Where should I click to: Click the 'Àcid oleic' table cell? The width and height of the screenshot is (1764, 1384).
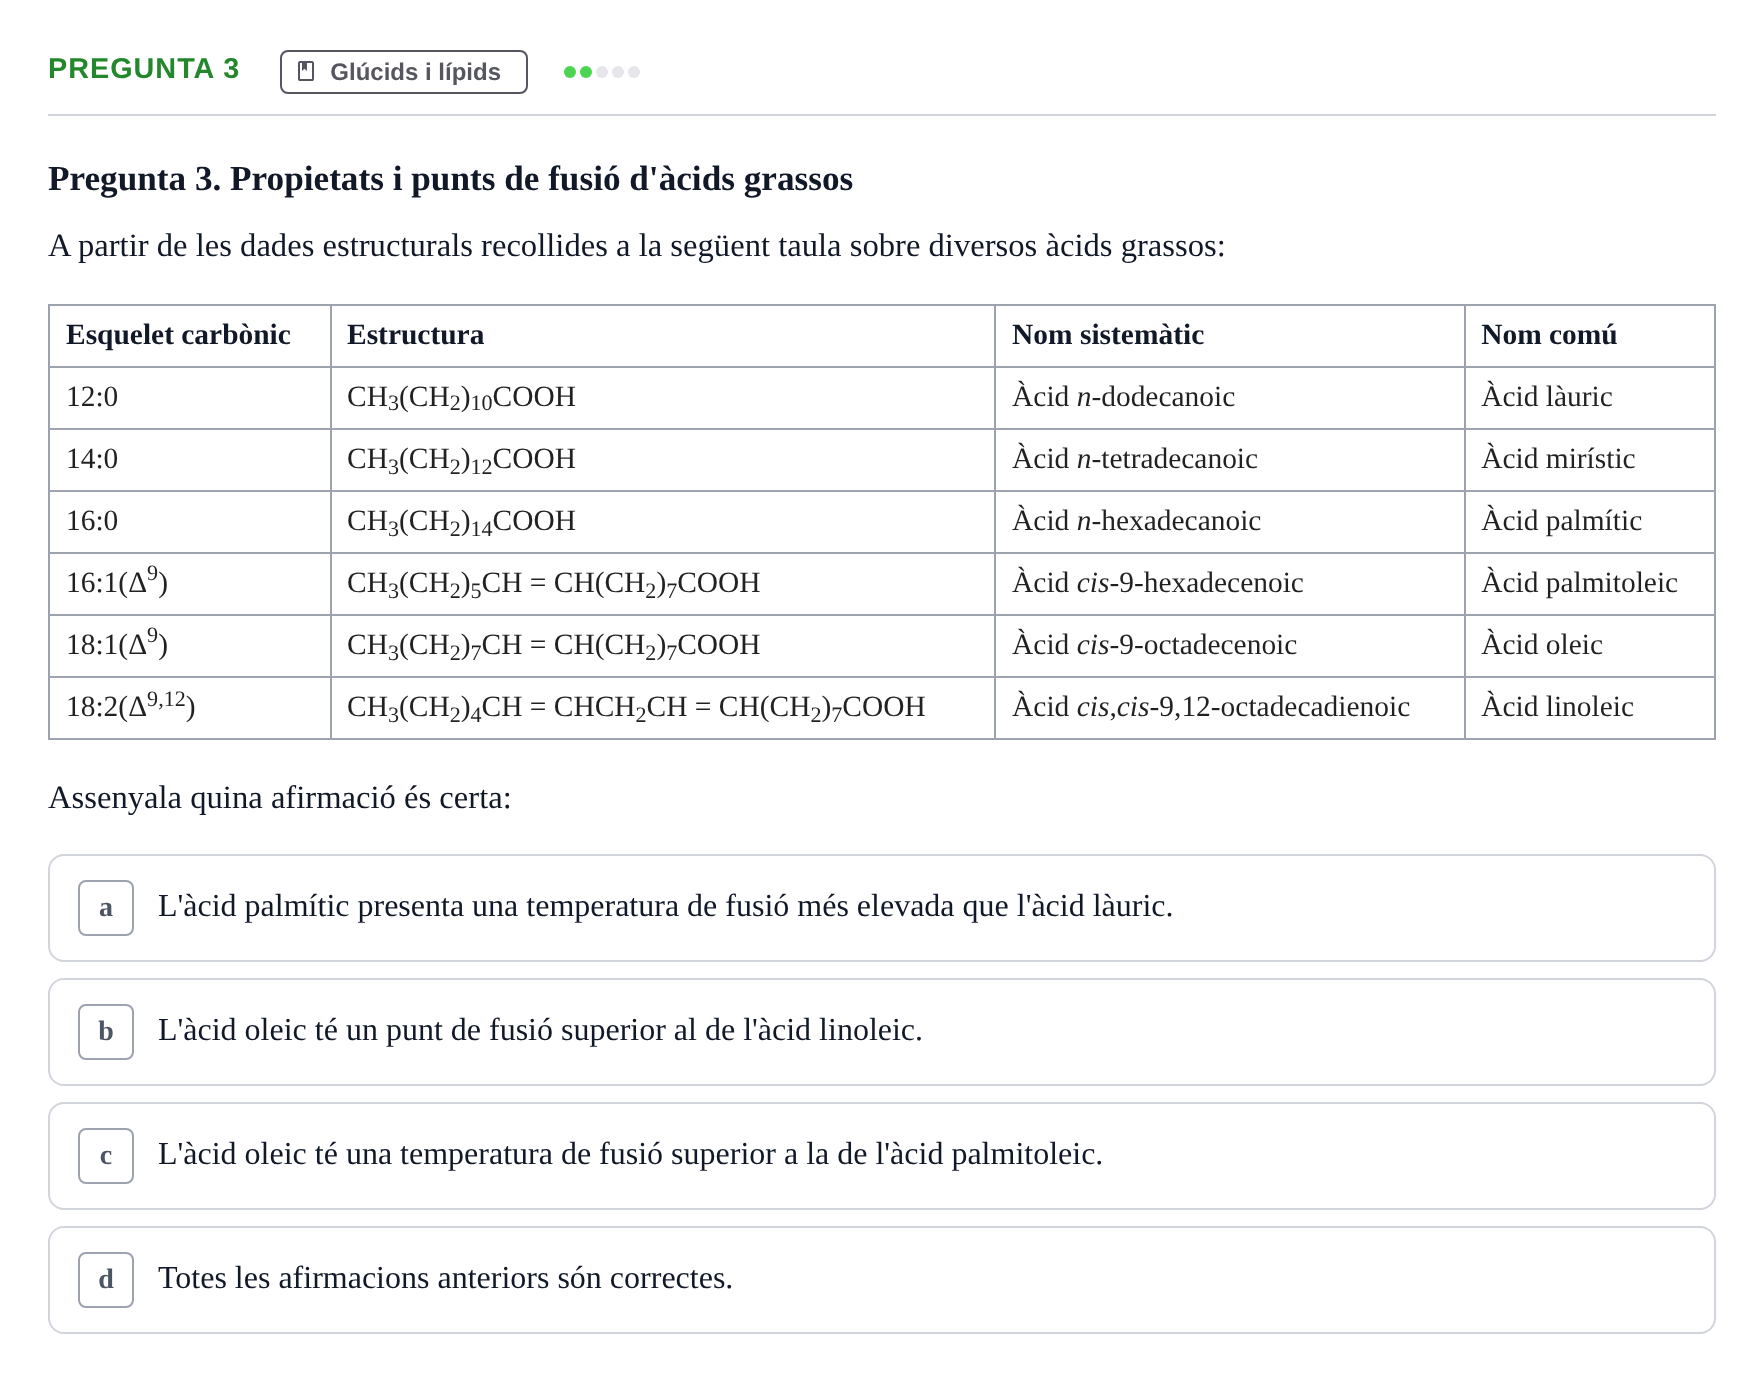(x=1590, y=646)
